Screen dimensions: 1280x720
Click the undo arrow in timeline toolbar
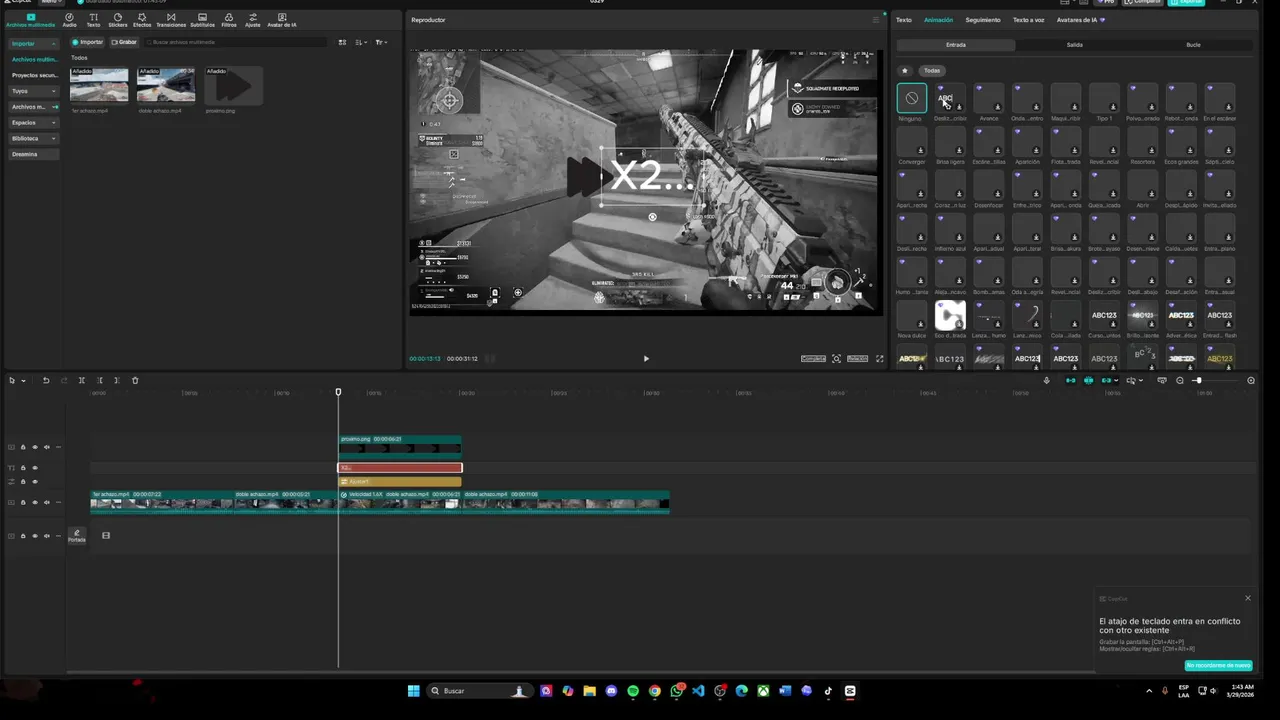point(45,380)
